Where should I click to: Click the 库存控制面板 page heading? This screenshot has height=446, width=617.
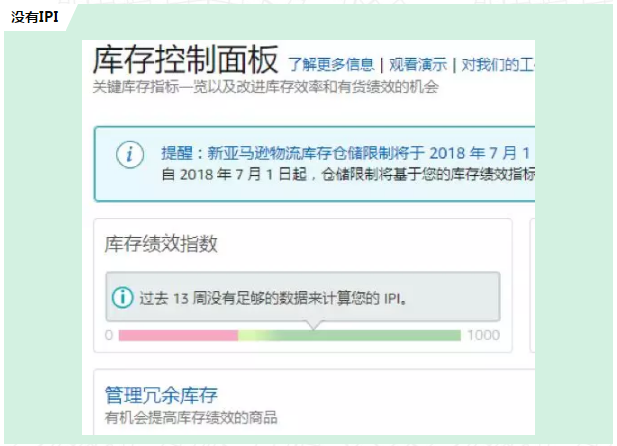tap(185, 60)
